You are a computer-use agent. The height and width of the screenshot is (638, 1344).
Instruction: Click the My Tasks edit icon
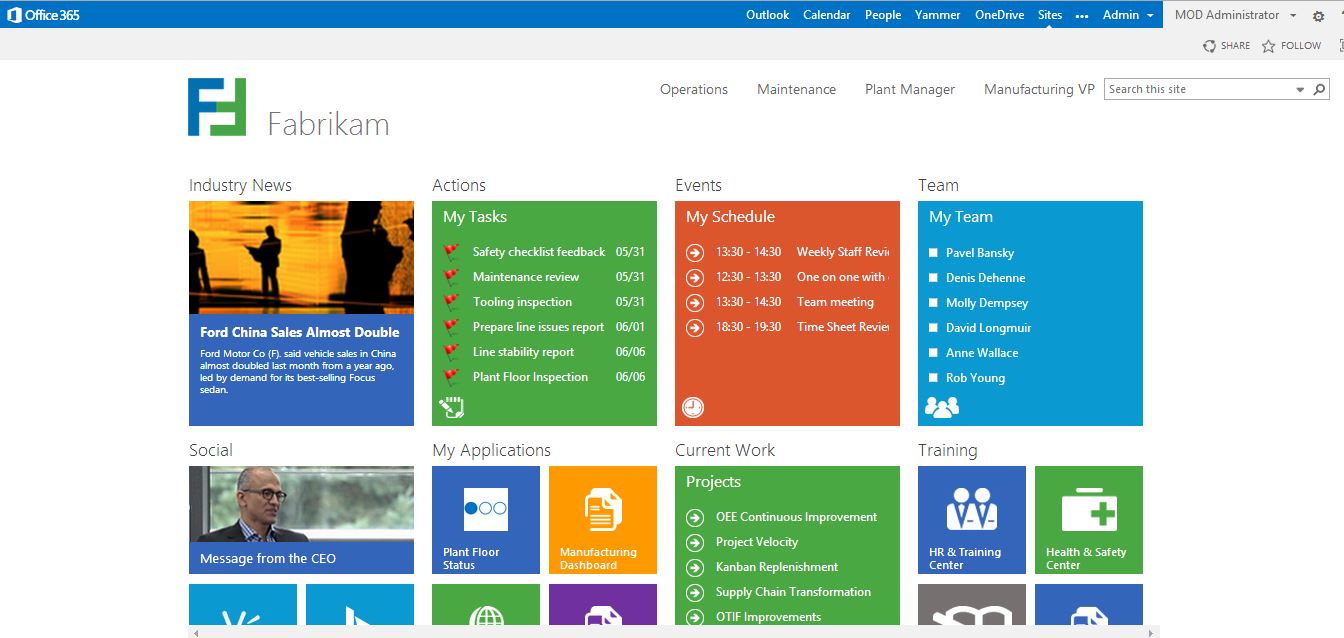[x=452, y=407]
